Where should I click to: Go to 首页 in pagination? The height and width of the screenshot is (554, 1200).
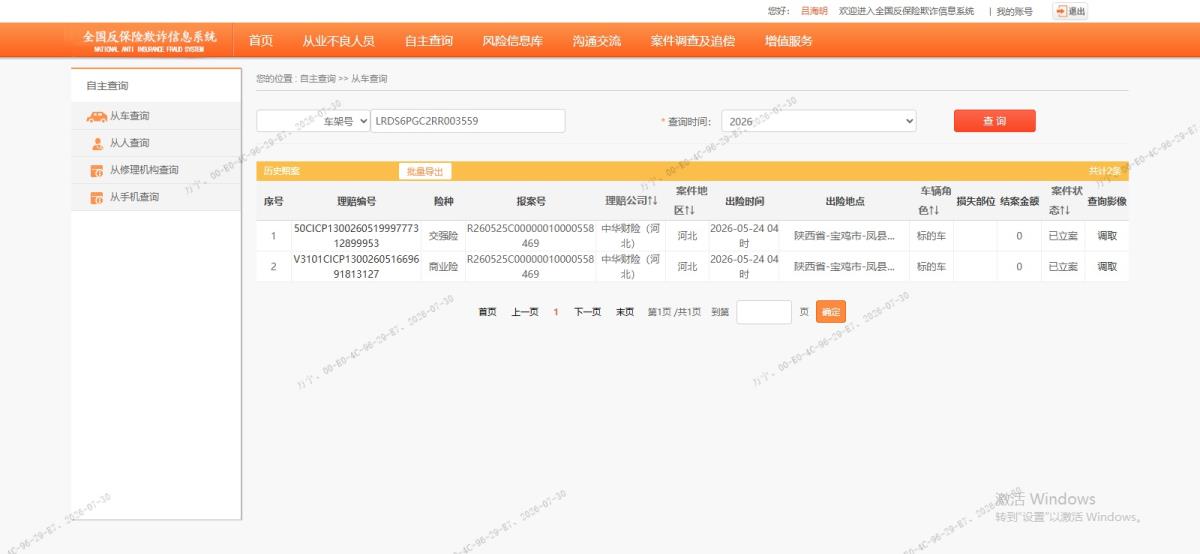tap(487, 312)
